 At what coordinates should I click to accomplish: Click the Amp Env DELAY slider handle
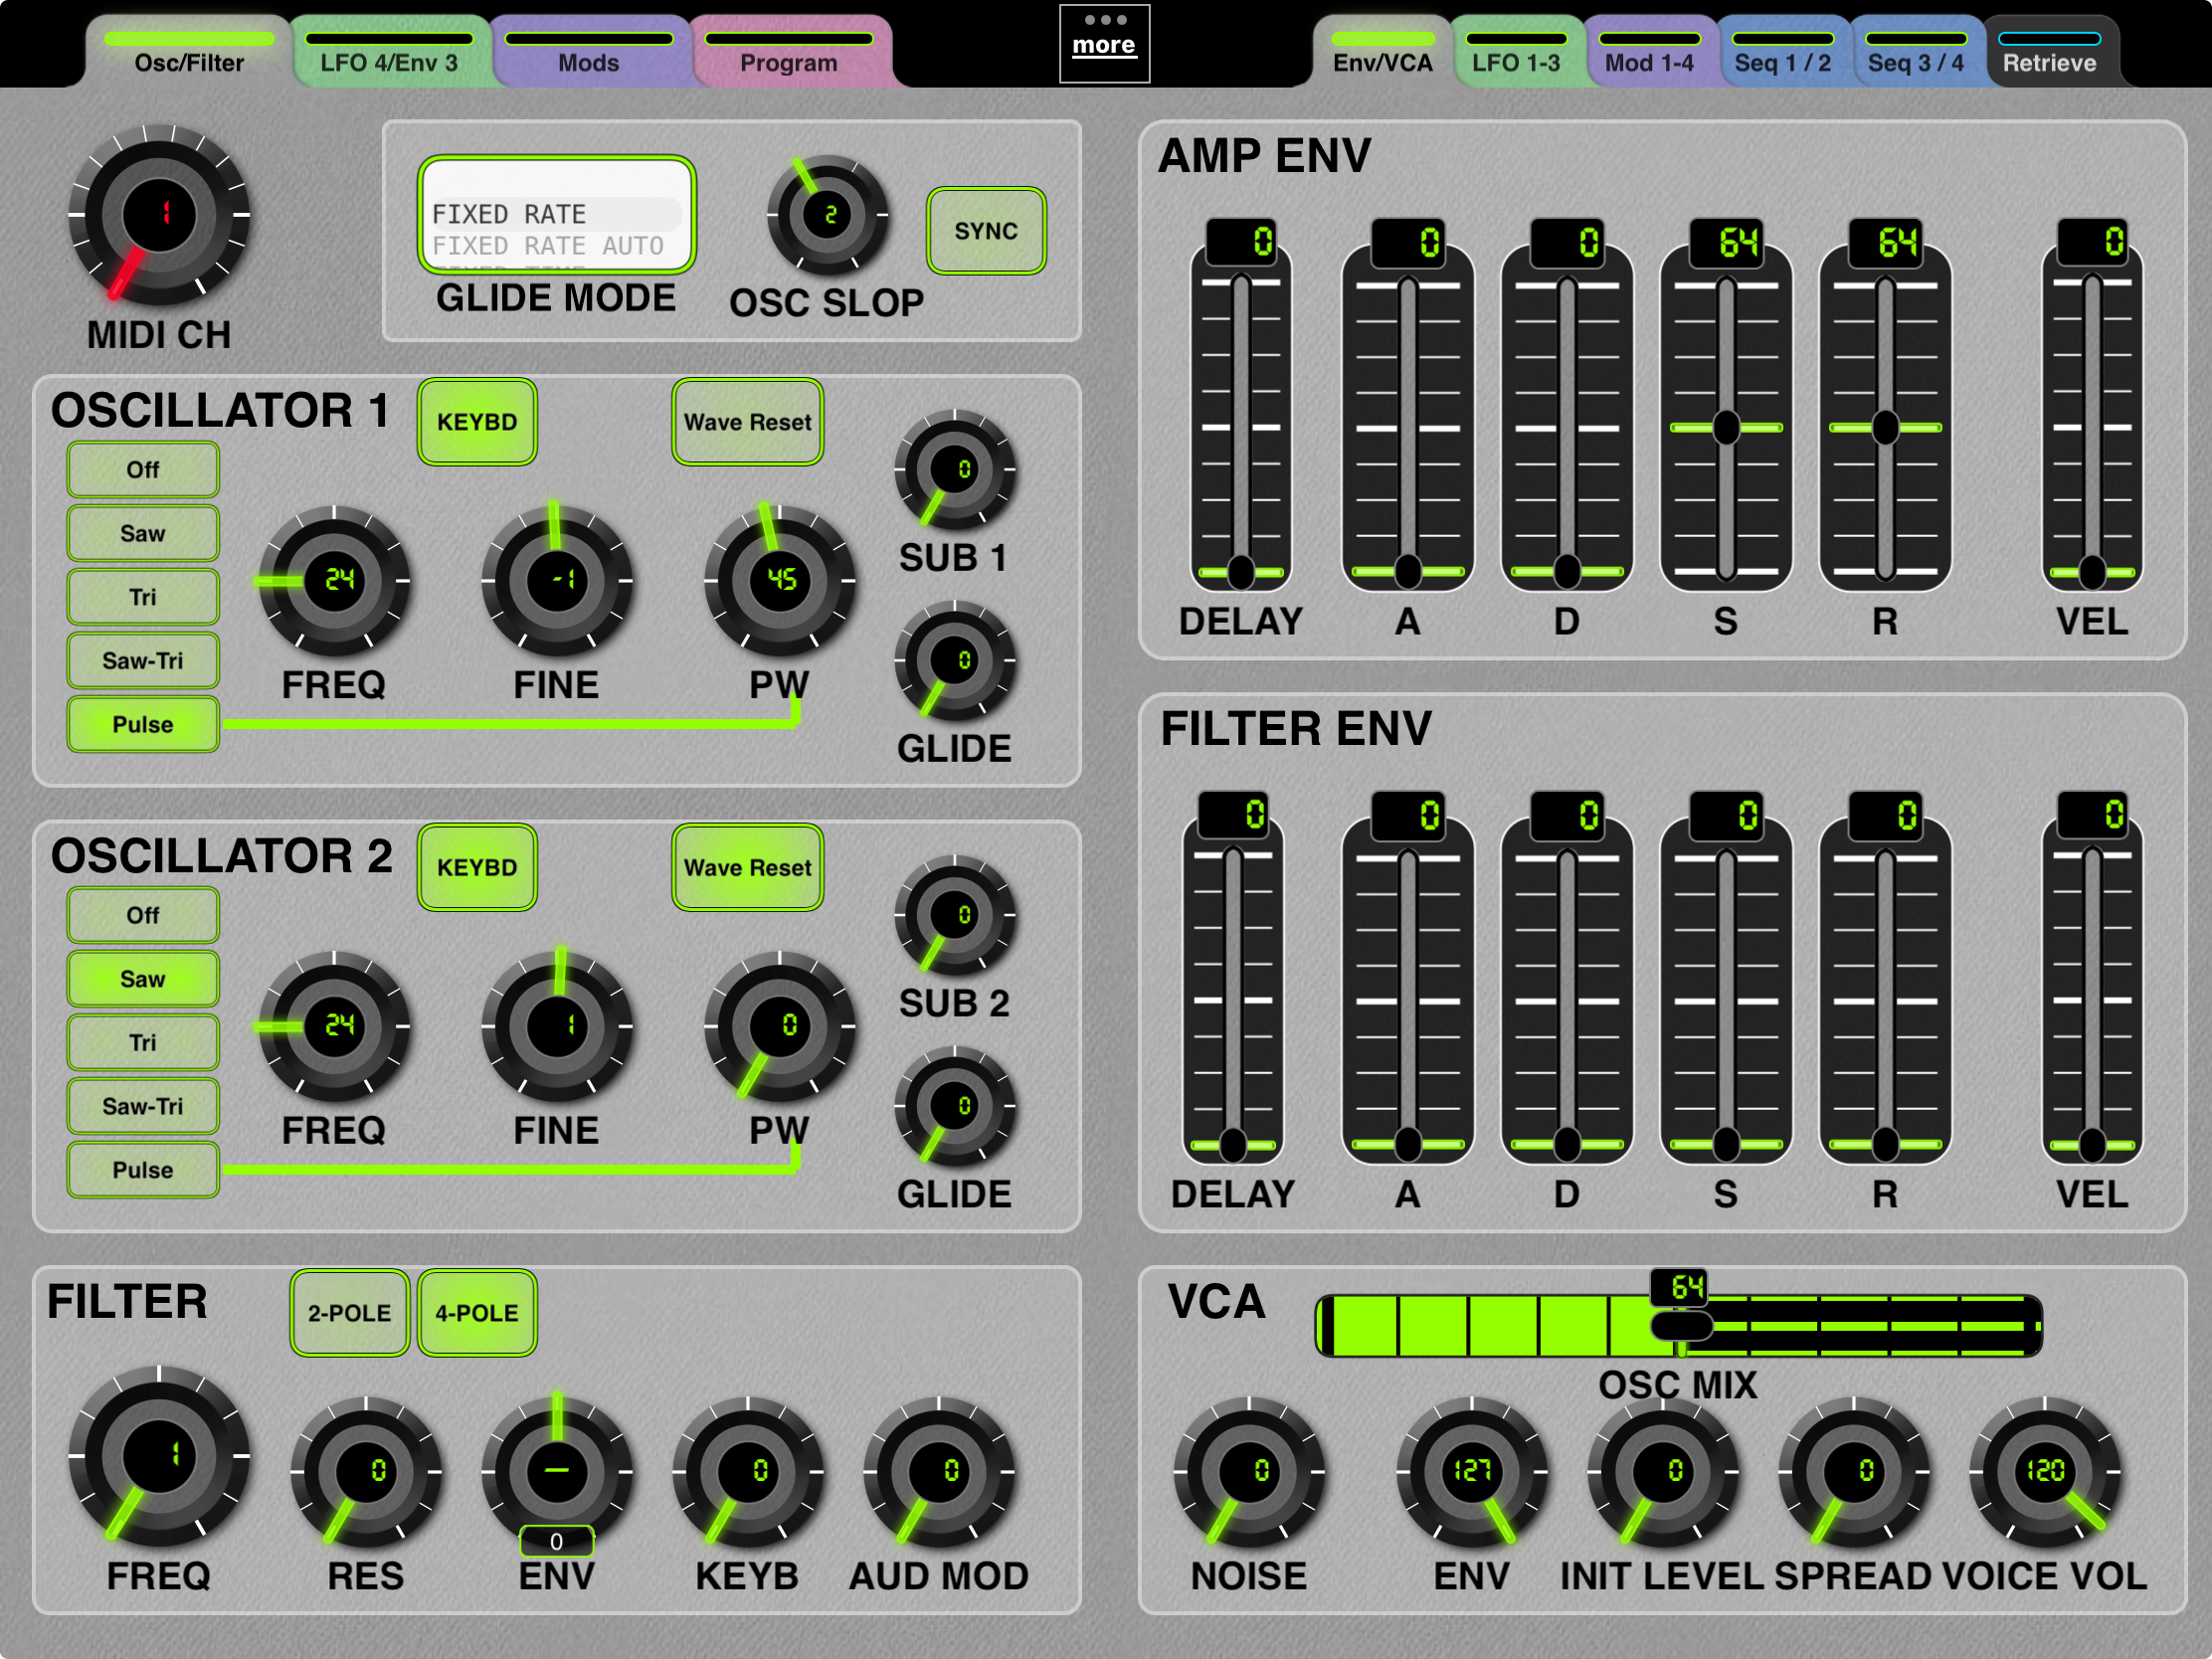click(x=1241, y=572)
